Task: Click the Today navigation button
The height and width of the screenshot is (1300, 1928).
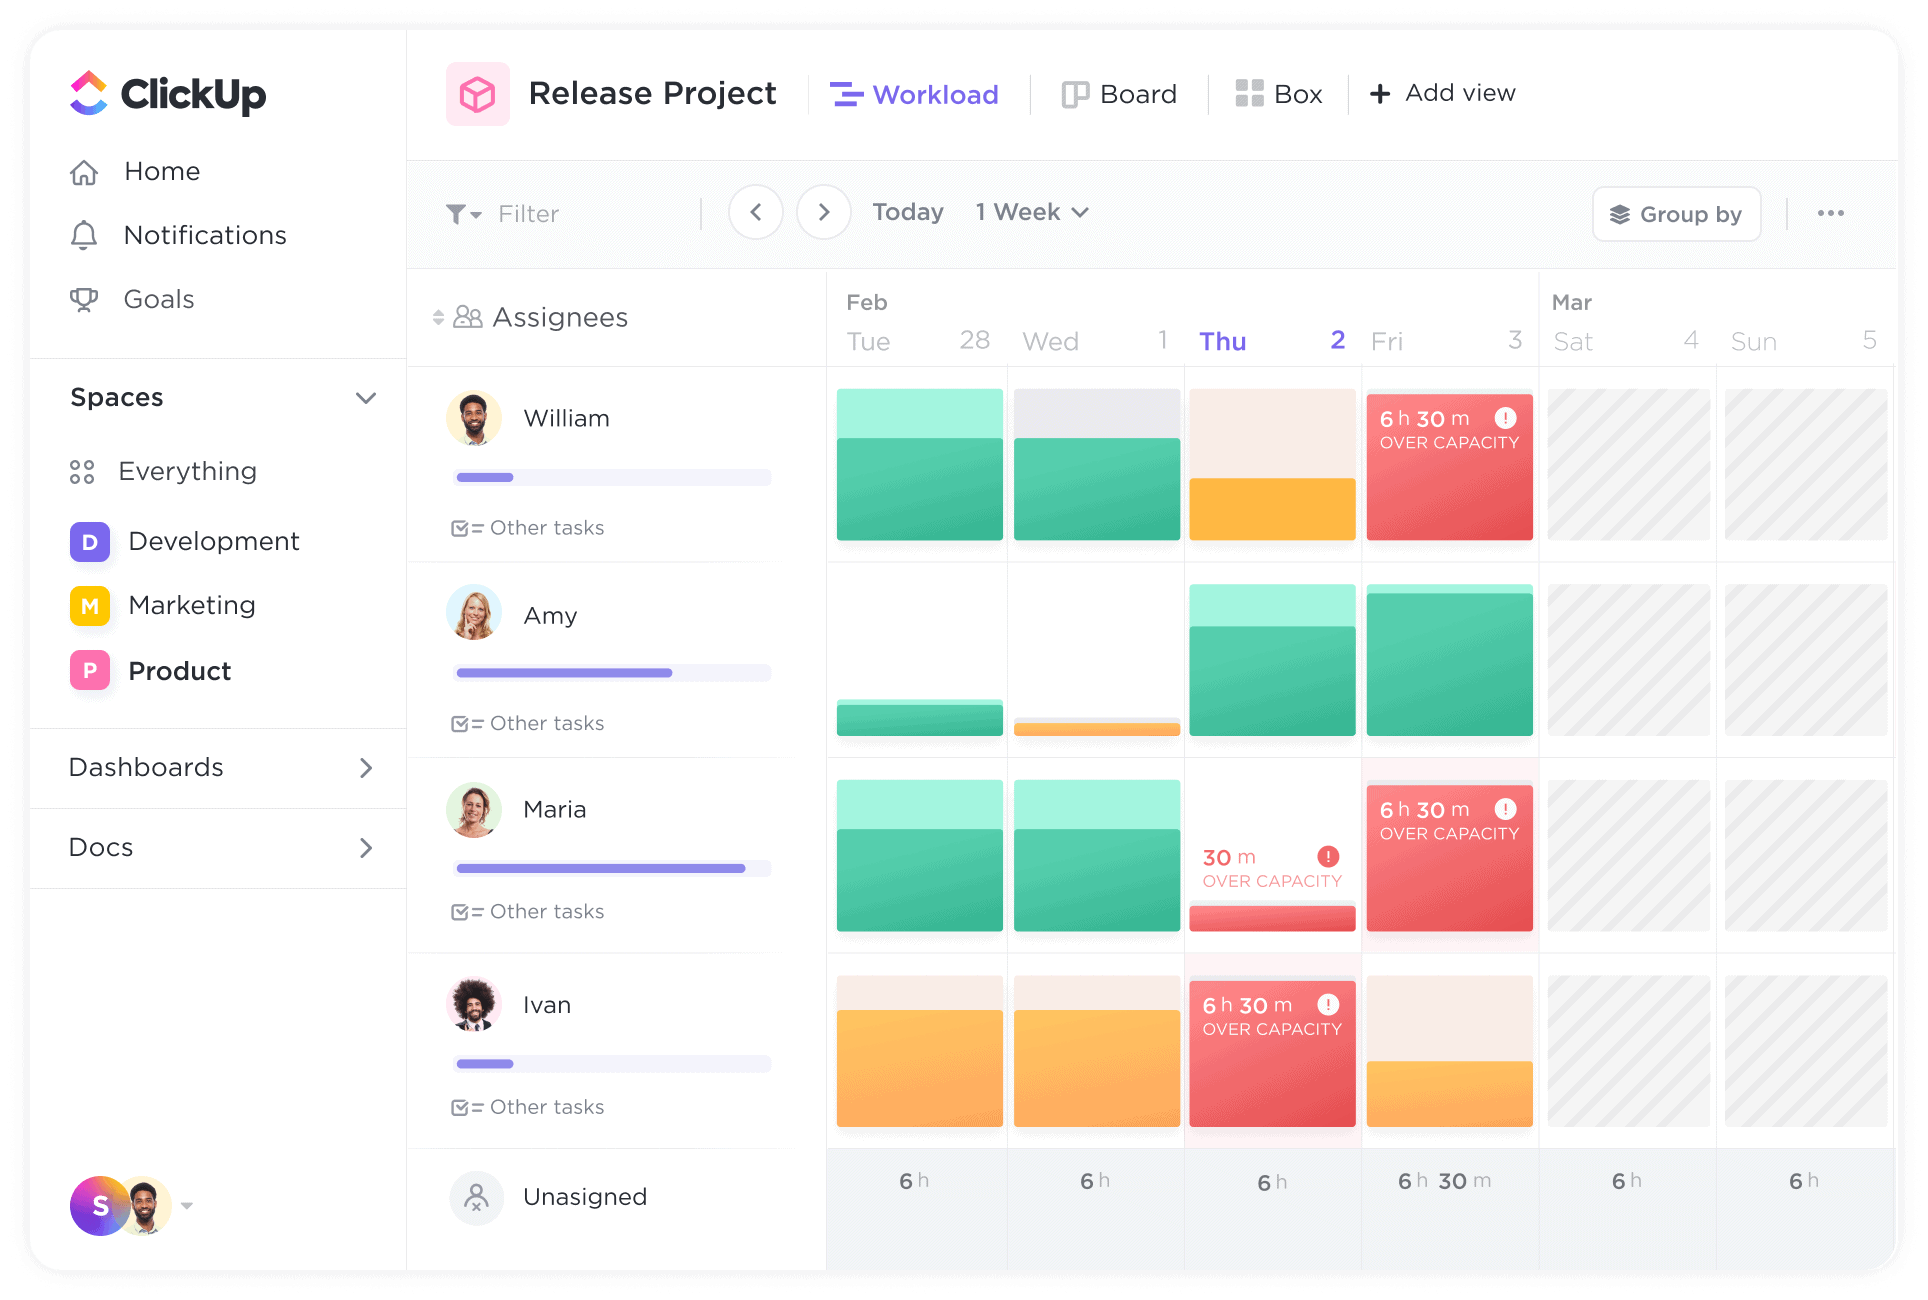Action: [907, 212]
